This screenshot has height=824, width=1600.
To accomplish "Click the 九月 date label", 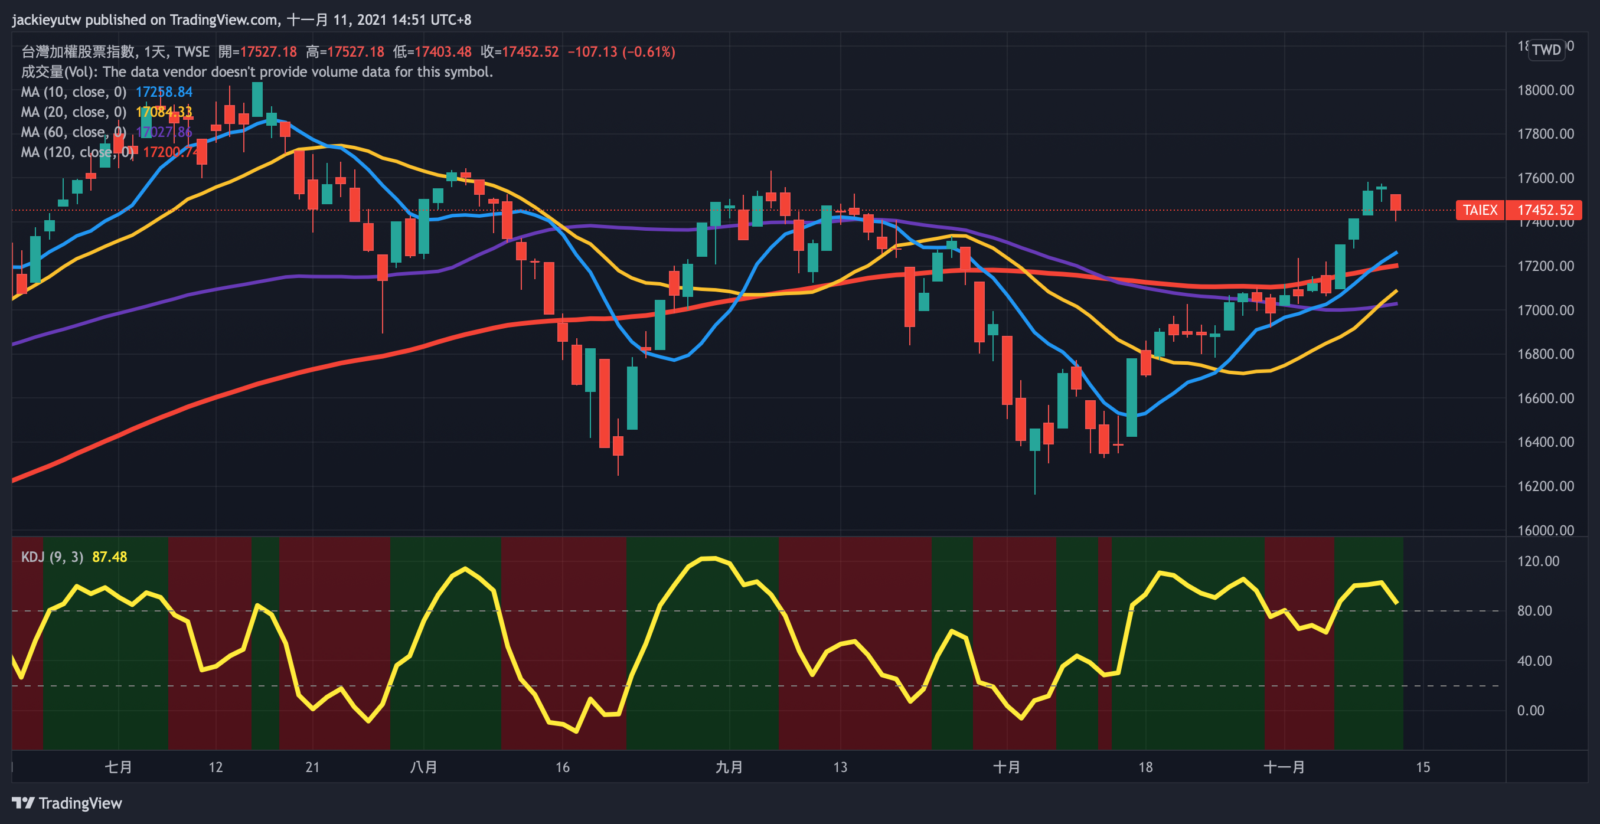I will [729, 767].
